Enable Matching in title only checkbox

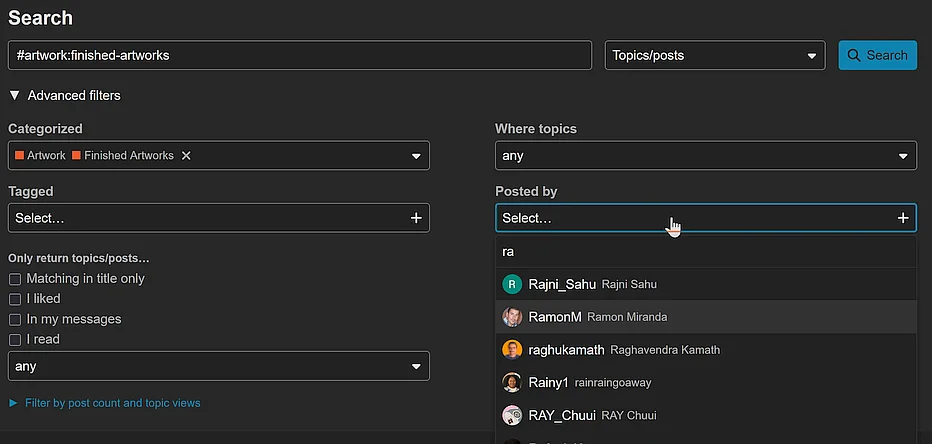[x=15, y=279]
